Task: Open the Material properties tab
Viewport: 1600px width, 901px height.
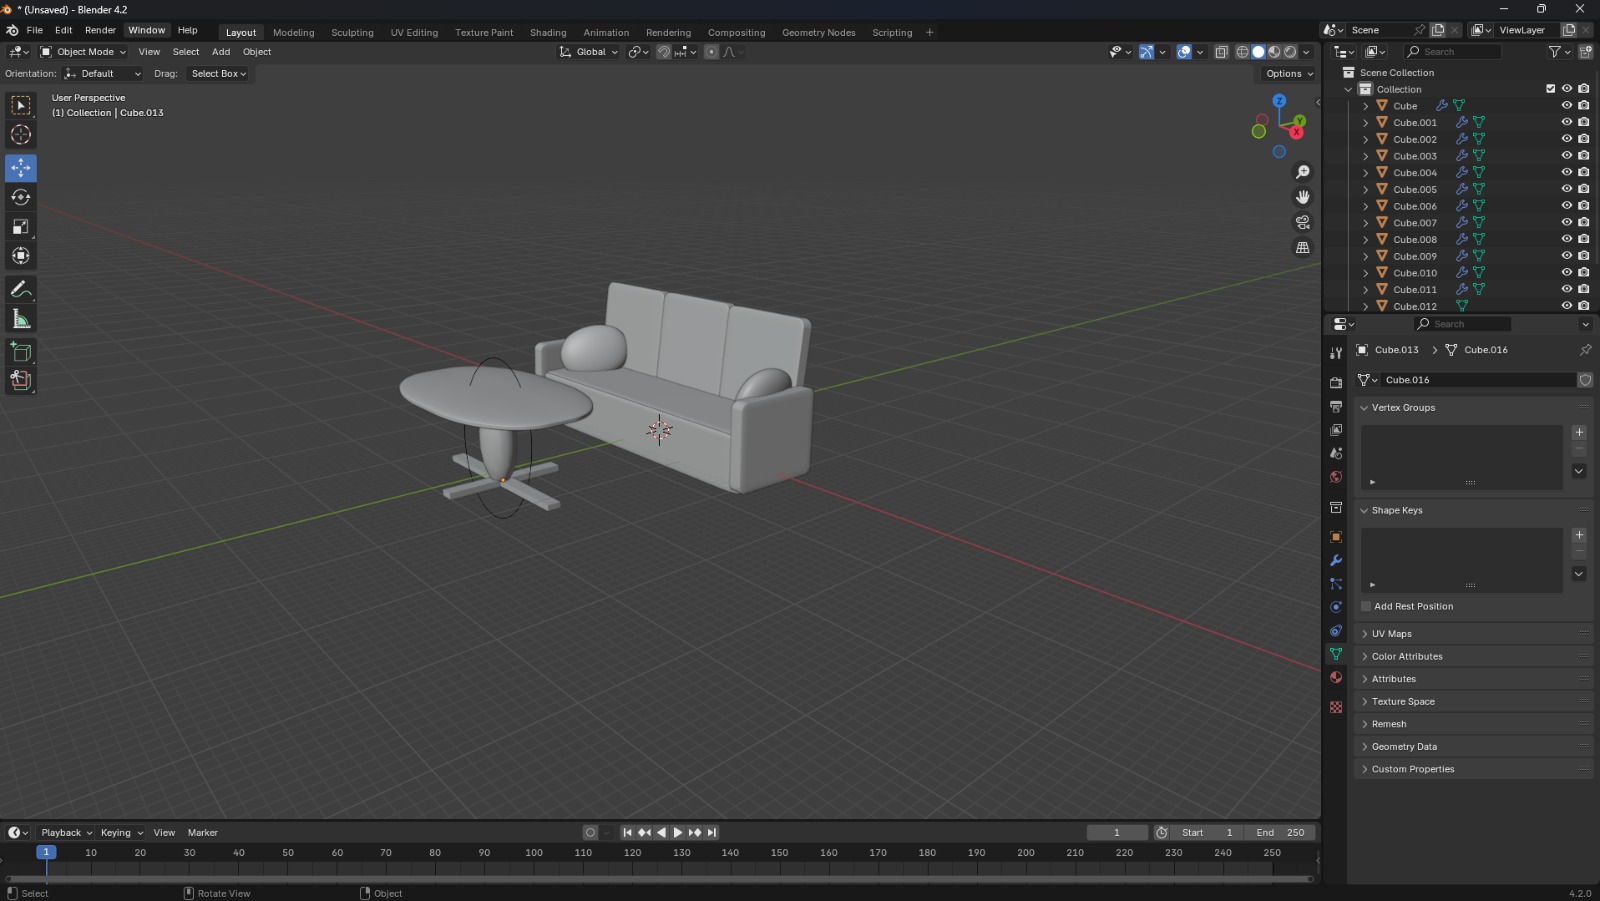Action: coord(1336,677)
